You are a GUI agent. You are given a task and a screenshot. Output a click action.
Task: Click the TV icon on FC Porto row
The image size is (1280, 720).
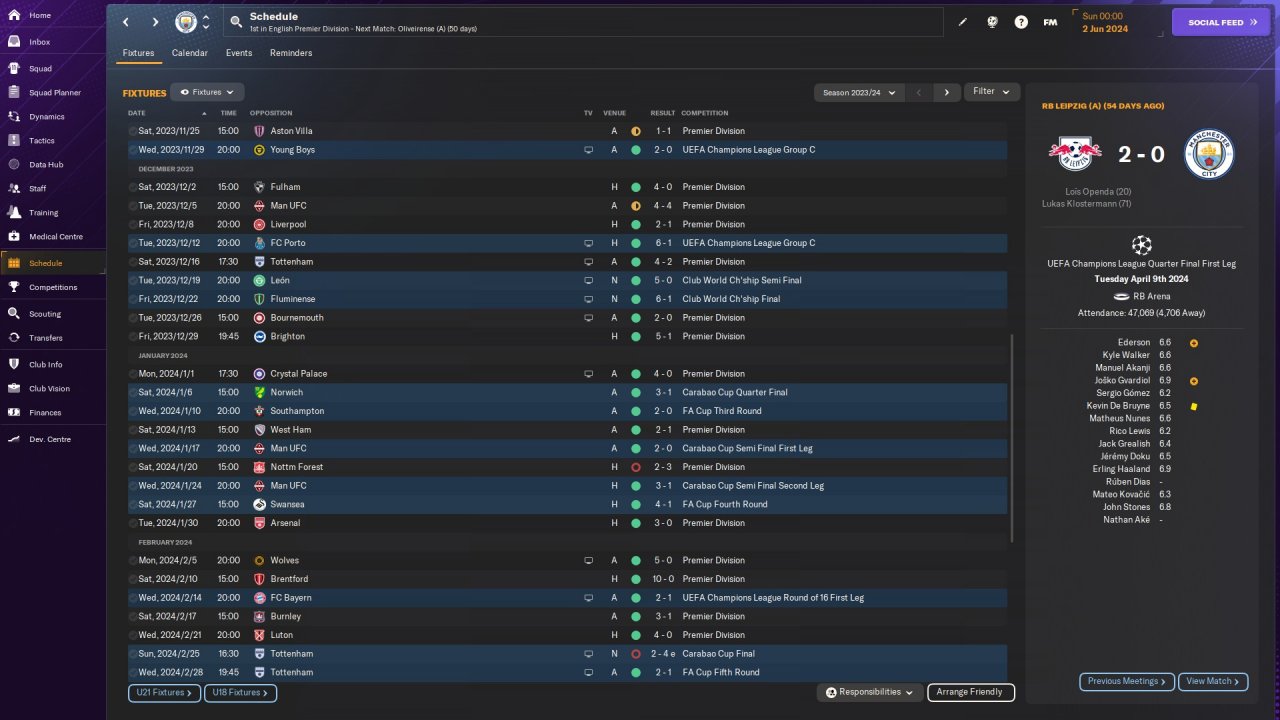pyautogui.click(x=588, y=243)
